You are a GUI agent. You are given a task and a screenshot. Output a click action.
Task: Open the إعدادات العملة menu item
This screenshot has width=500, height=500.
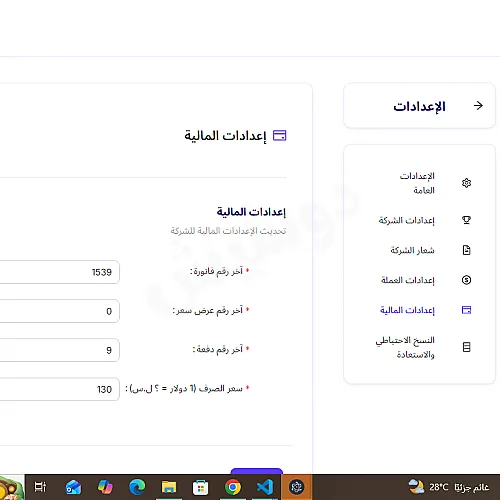pos(408,280)
